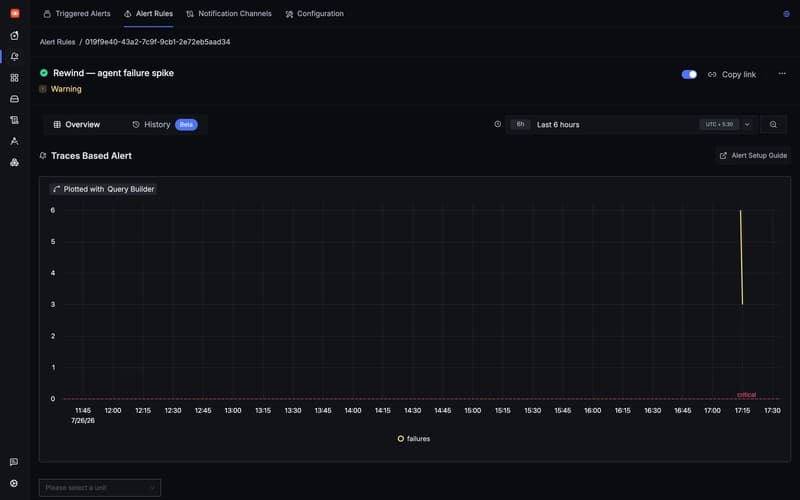Click the magnifier icon next to time picker

(773, 124)
